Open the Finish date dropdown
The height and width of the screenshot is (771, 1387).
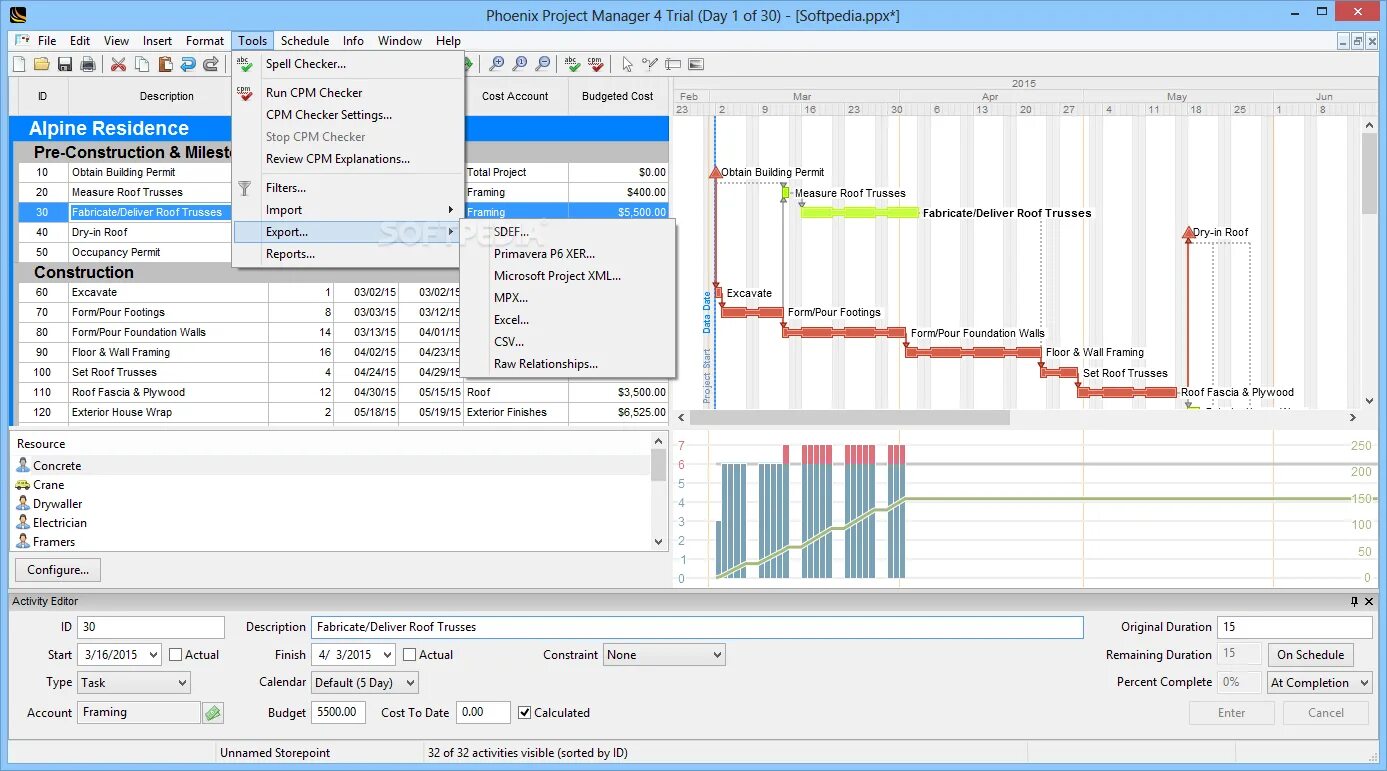coord(386,655)
